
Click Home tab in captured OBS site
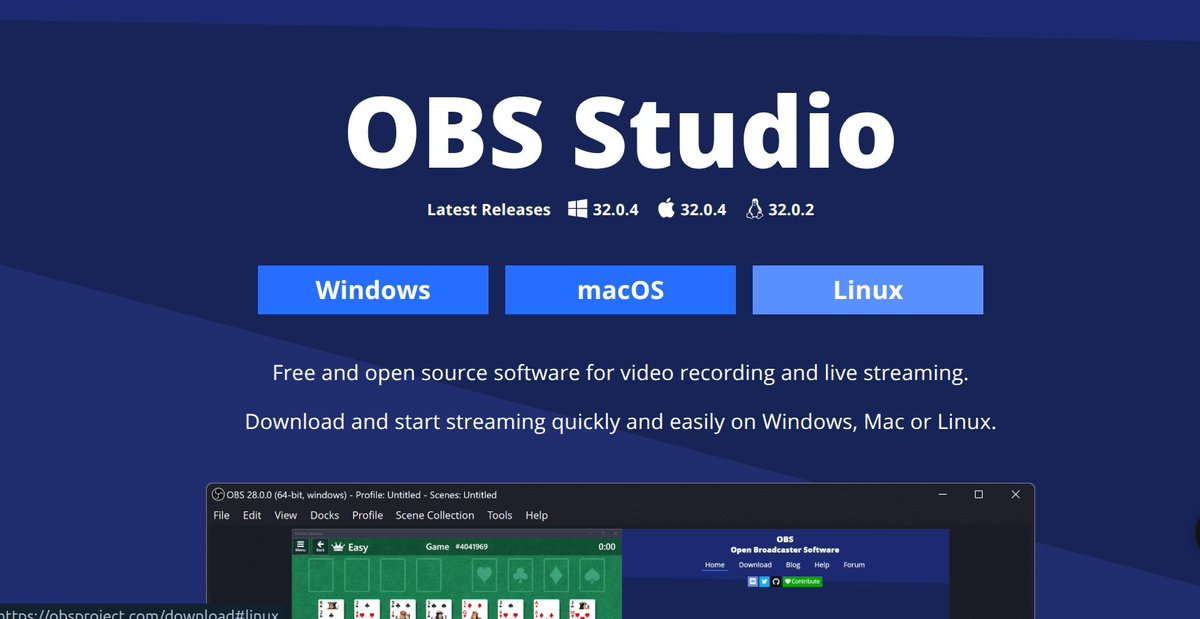tap(715, 565)
